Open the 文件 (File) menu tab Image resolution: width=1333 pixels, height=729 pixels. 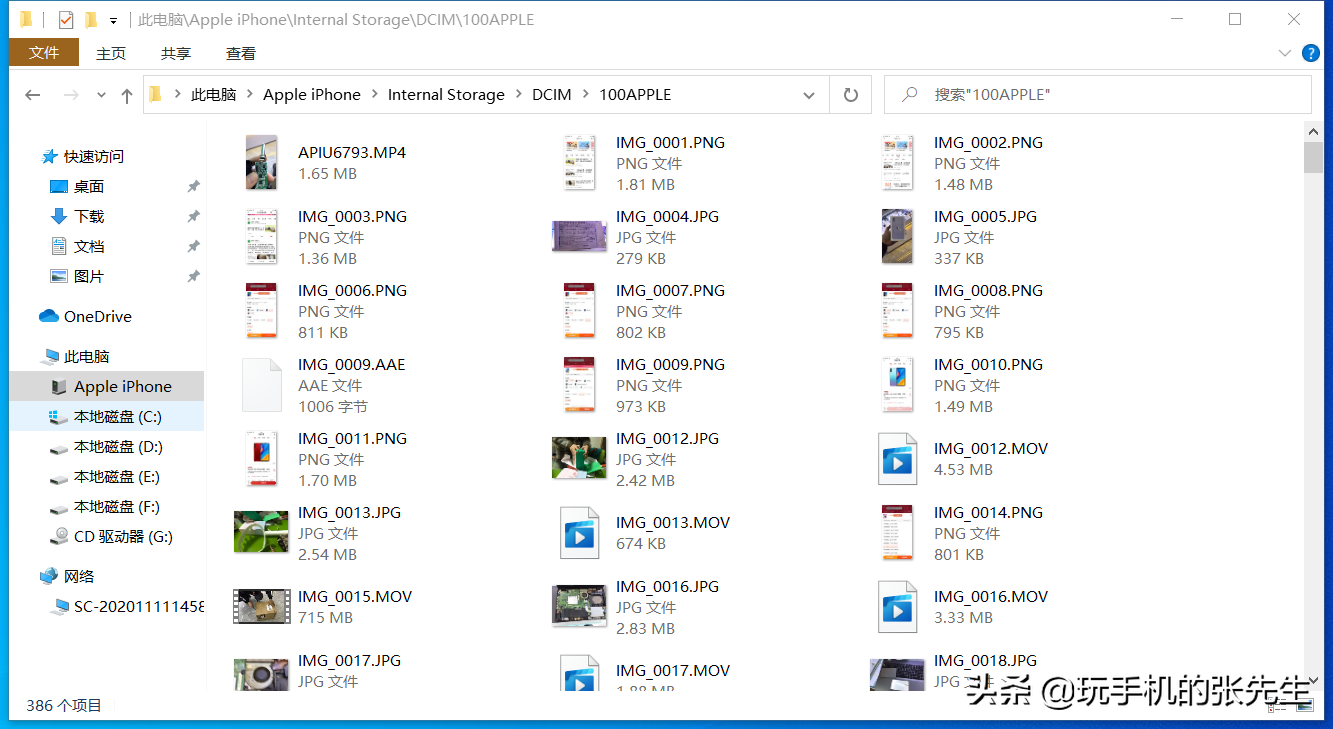tap(44, 53)
